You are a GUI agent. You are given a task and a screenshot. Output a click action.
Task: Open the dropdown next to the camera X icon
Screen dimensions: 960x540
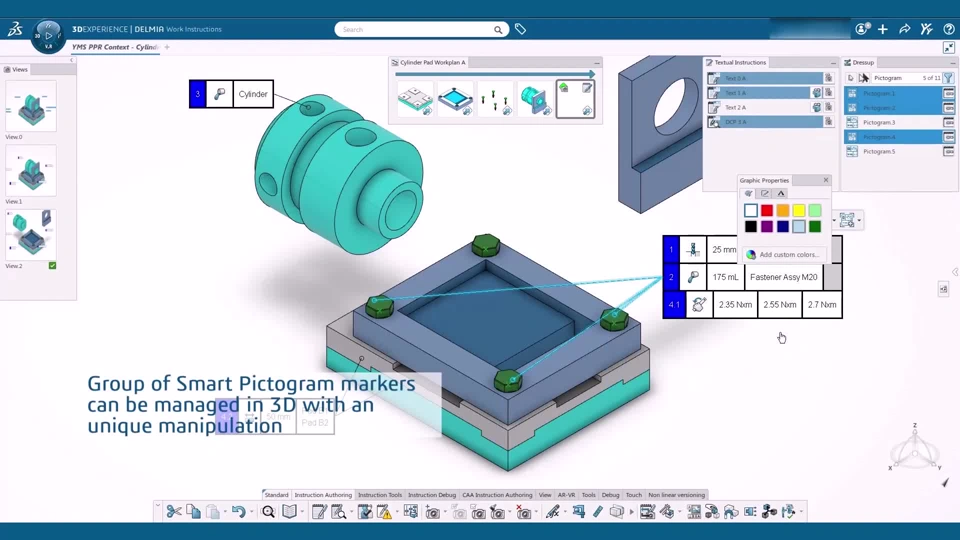pyautogui.click(x=536, y=512)
